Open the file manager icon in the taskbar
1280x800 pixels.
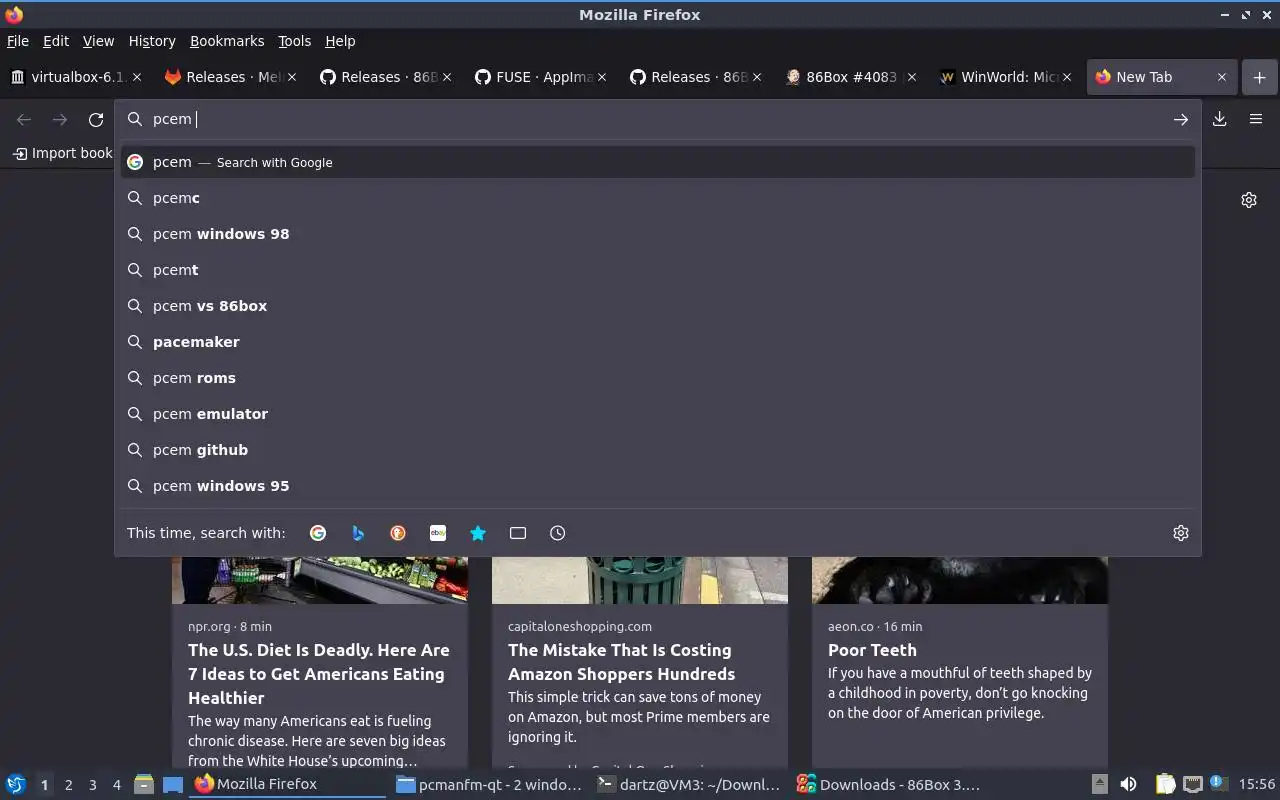pos(144,785)
